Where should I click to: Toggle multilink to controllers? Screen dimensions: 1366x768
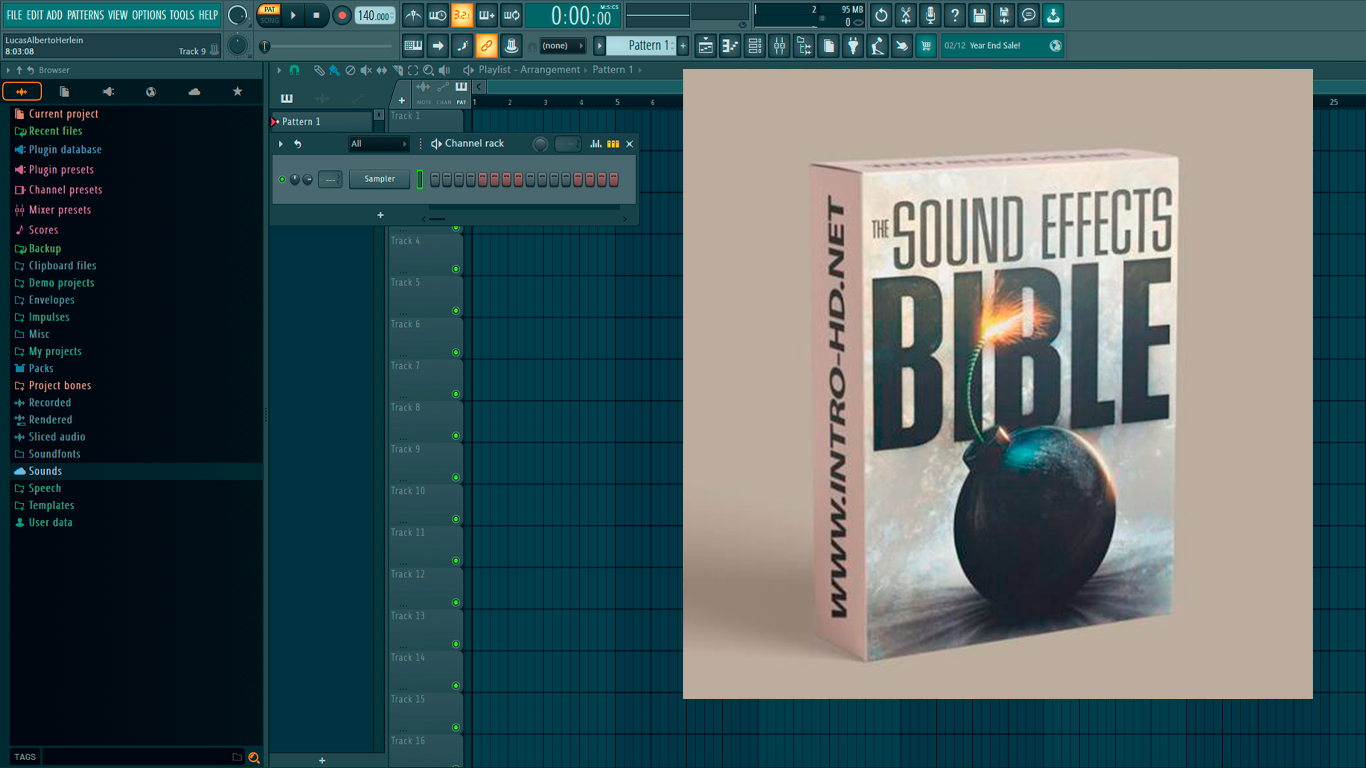click(x=486, y=45)
